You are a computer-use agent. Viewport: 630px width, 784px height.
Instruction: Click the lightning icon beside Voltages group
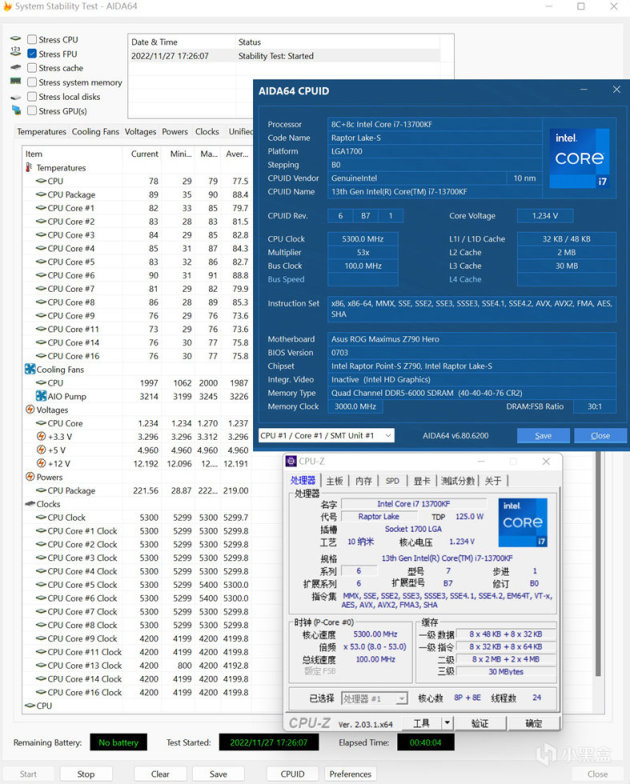point(28,410)
